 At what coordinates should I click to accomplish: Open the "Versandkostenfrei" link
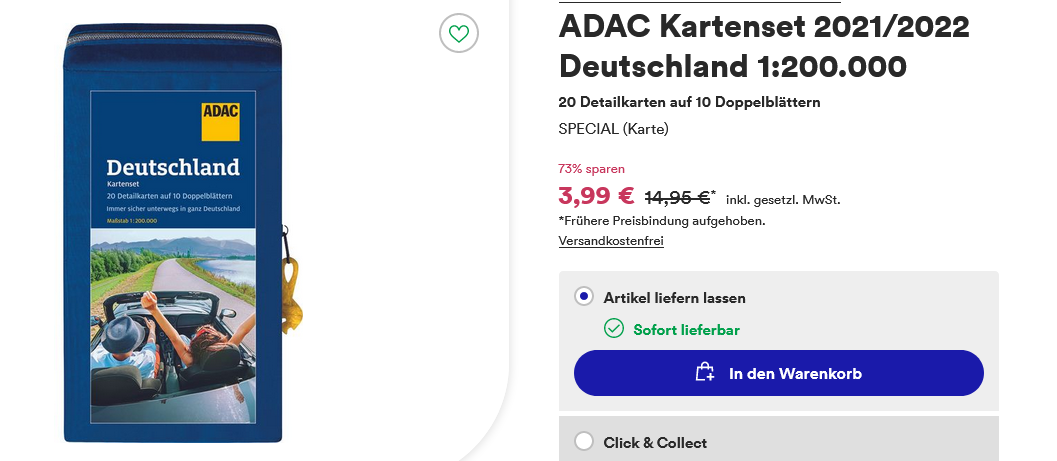611,241
